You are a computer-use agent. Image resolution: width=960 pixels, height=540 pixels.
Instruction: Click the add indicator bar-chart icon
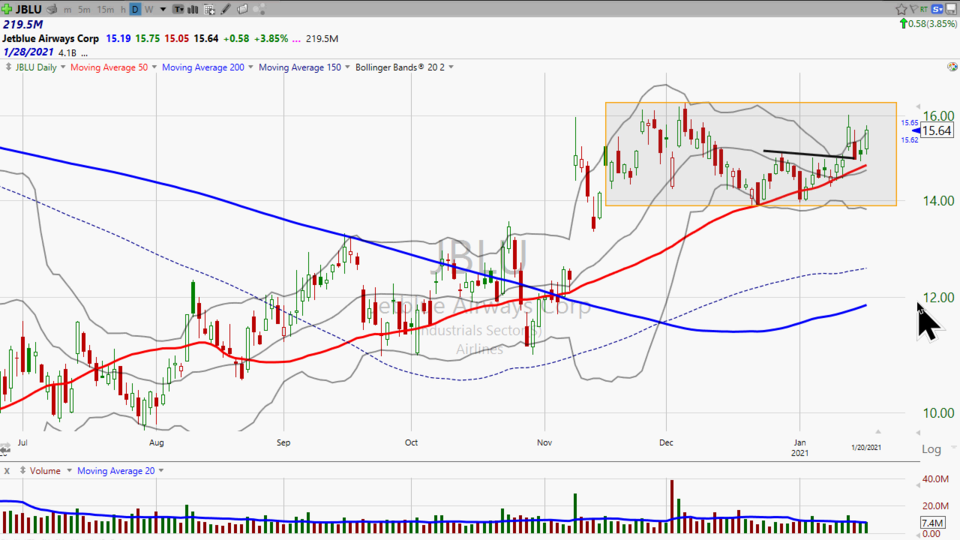(x=193, y=9)
